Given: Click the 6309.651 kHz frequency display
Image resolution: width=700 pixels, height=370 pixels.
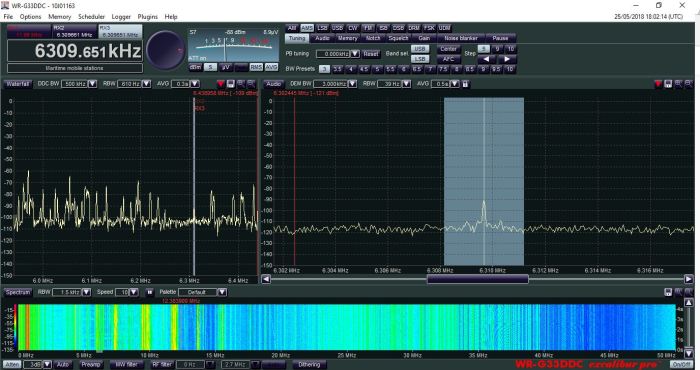Looking at the screenshot, I should 75,51.
